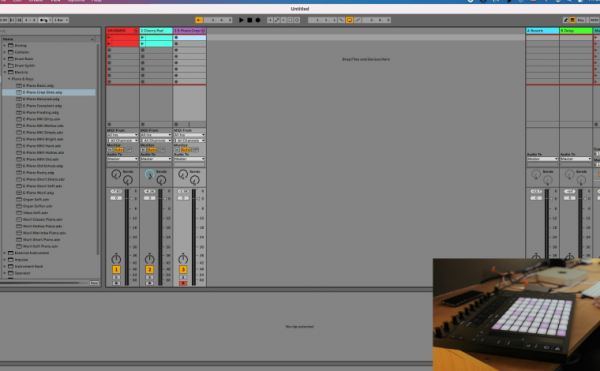600x371 pixels.
Task: Launch first red clip in Drummer track
Action: pyautogui.click(x=123, y=37)
